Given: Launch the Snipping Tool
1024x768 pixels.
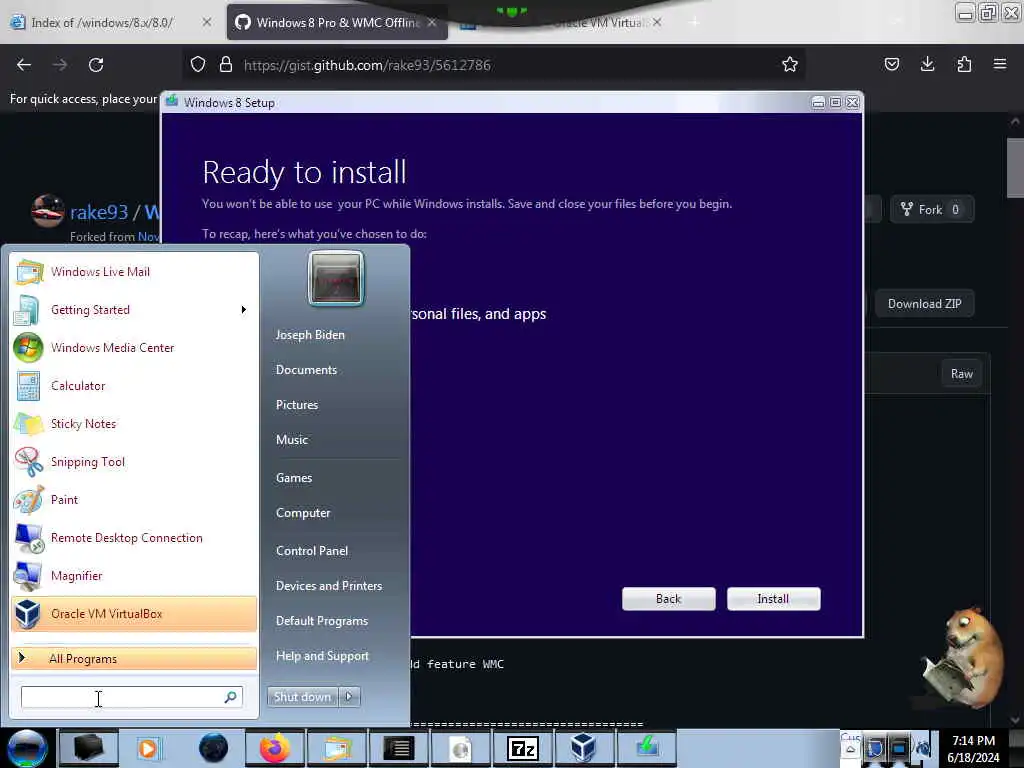Looking at the screenshot, I should (134, 462).
